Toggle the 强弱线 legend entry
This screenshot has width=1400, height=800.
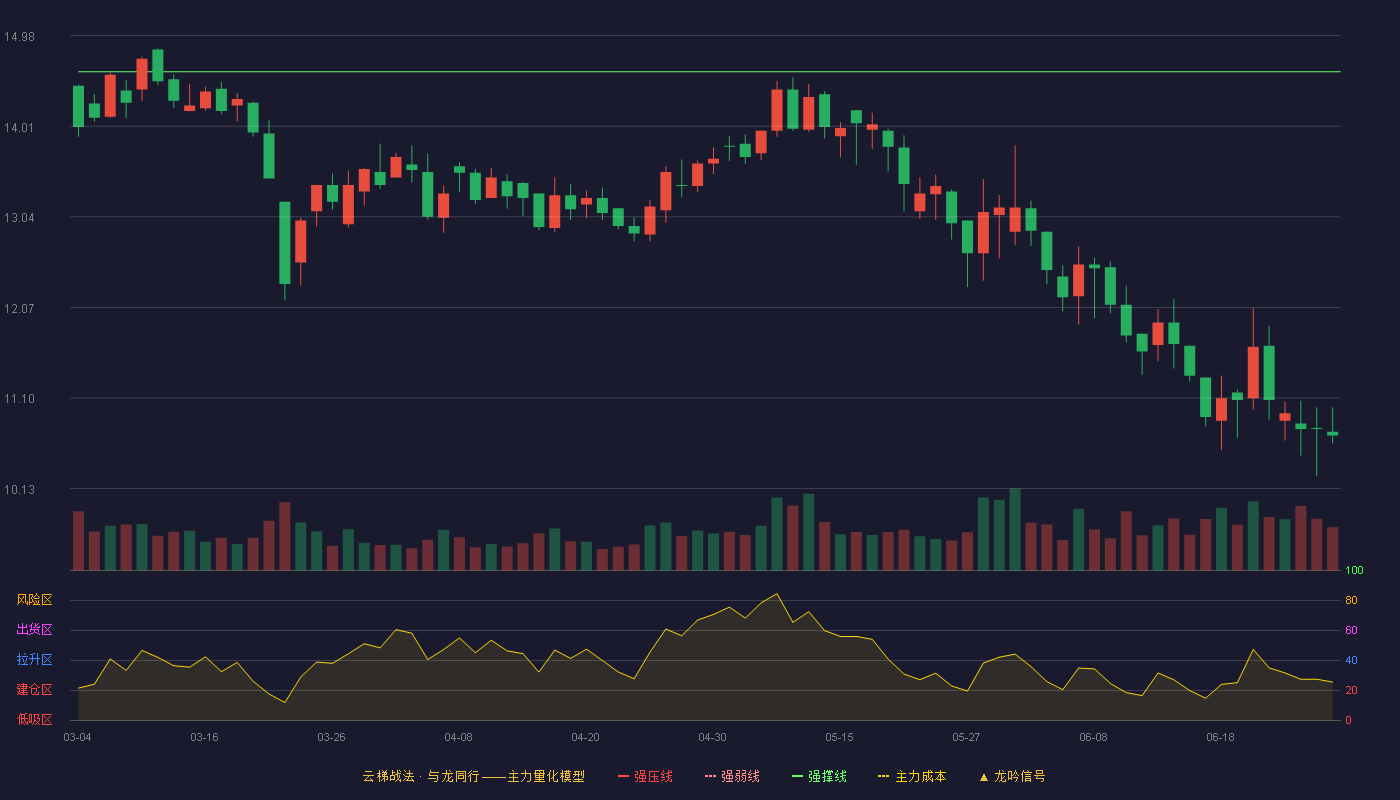[x=732, y=776]
